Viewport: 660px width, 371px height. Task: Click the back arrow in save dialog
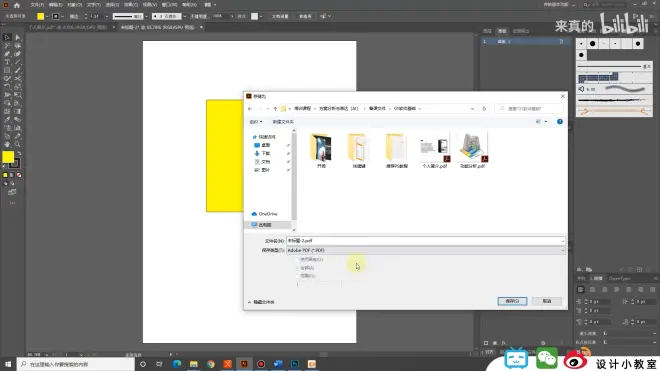coord(250,109)
